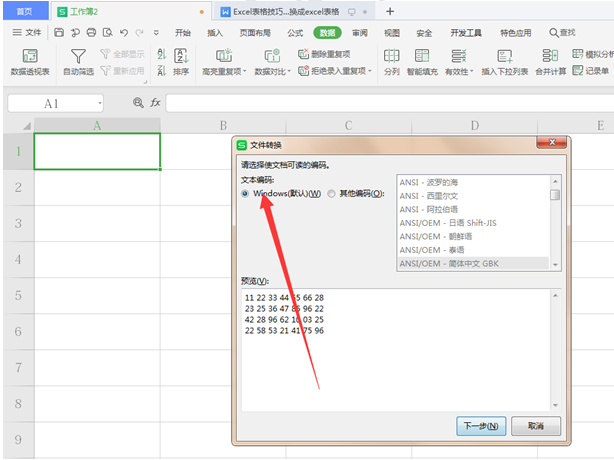The image size is (614, 460).
Task: Click the 智能填充 smart fill icon
Action: (425, 57)
